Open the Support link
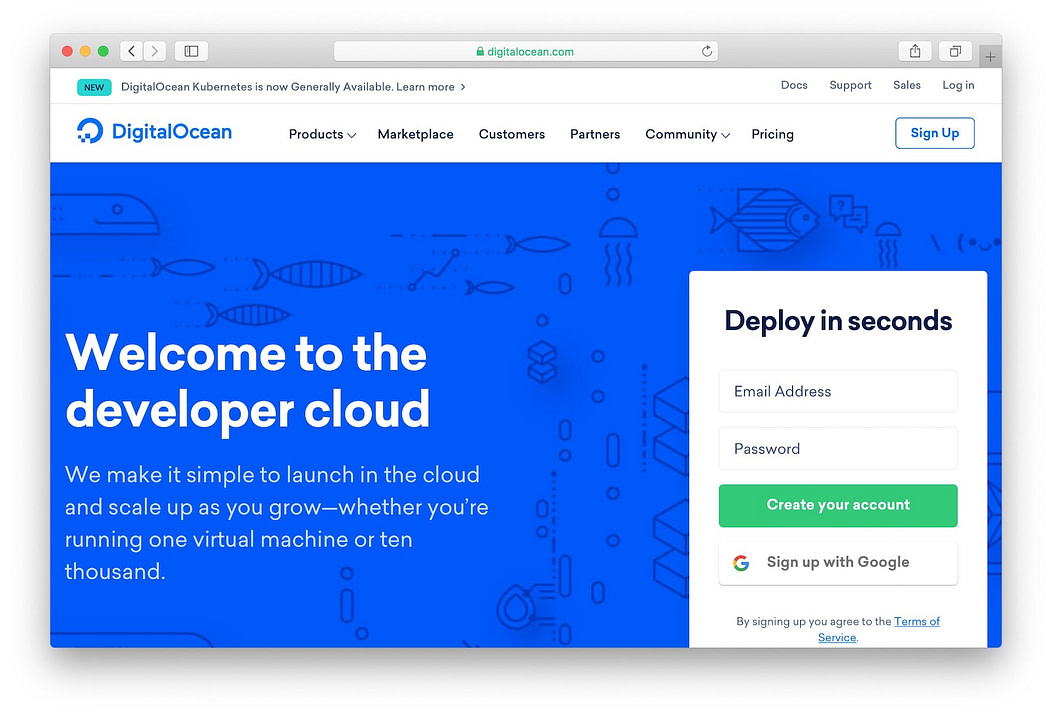Image resolution: width=1052 pixels, height=714 pixels. coord(850,85)
